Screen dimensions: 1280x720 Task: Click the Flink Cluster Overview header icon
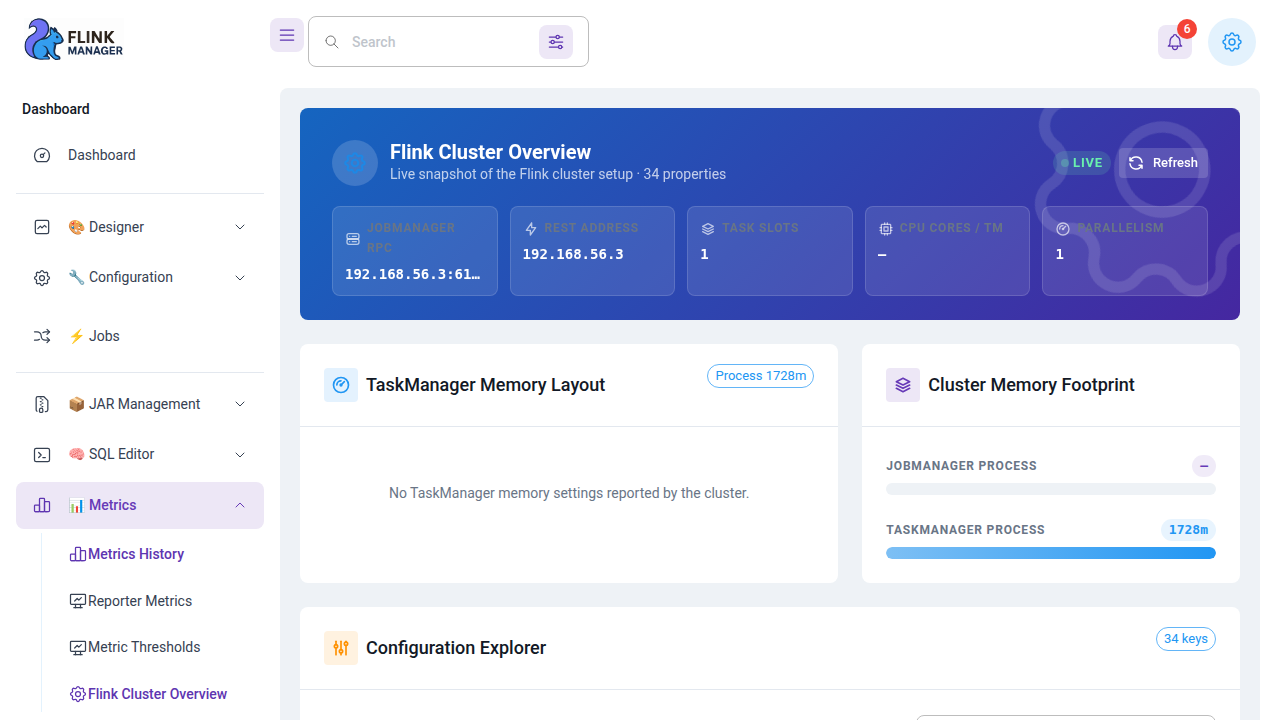pos(355,162)
